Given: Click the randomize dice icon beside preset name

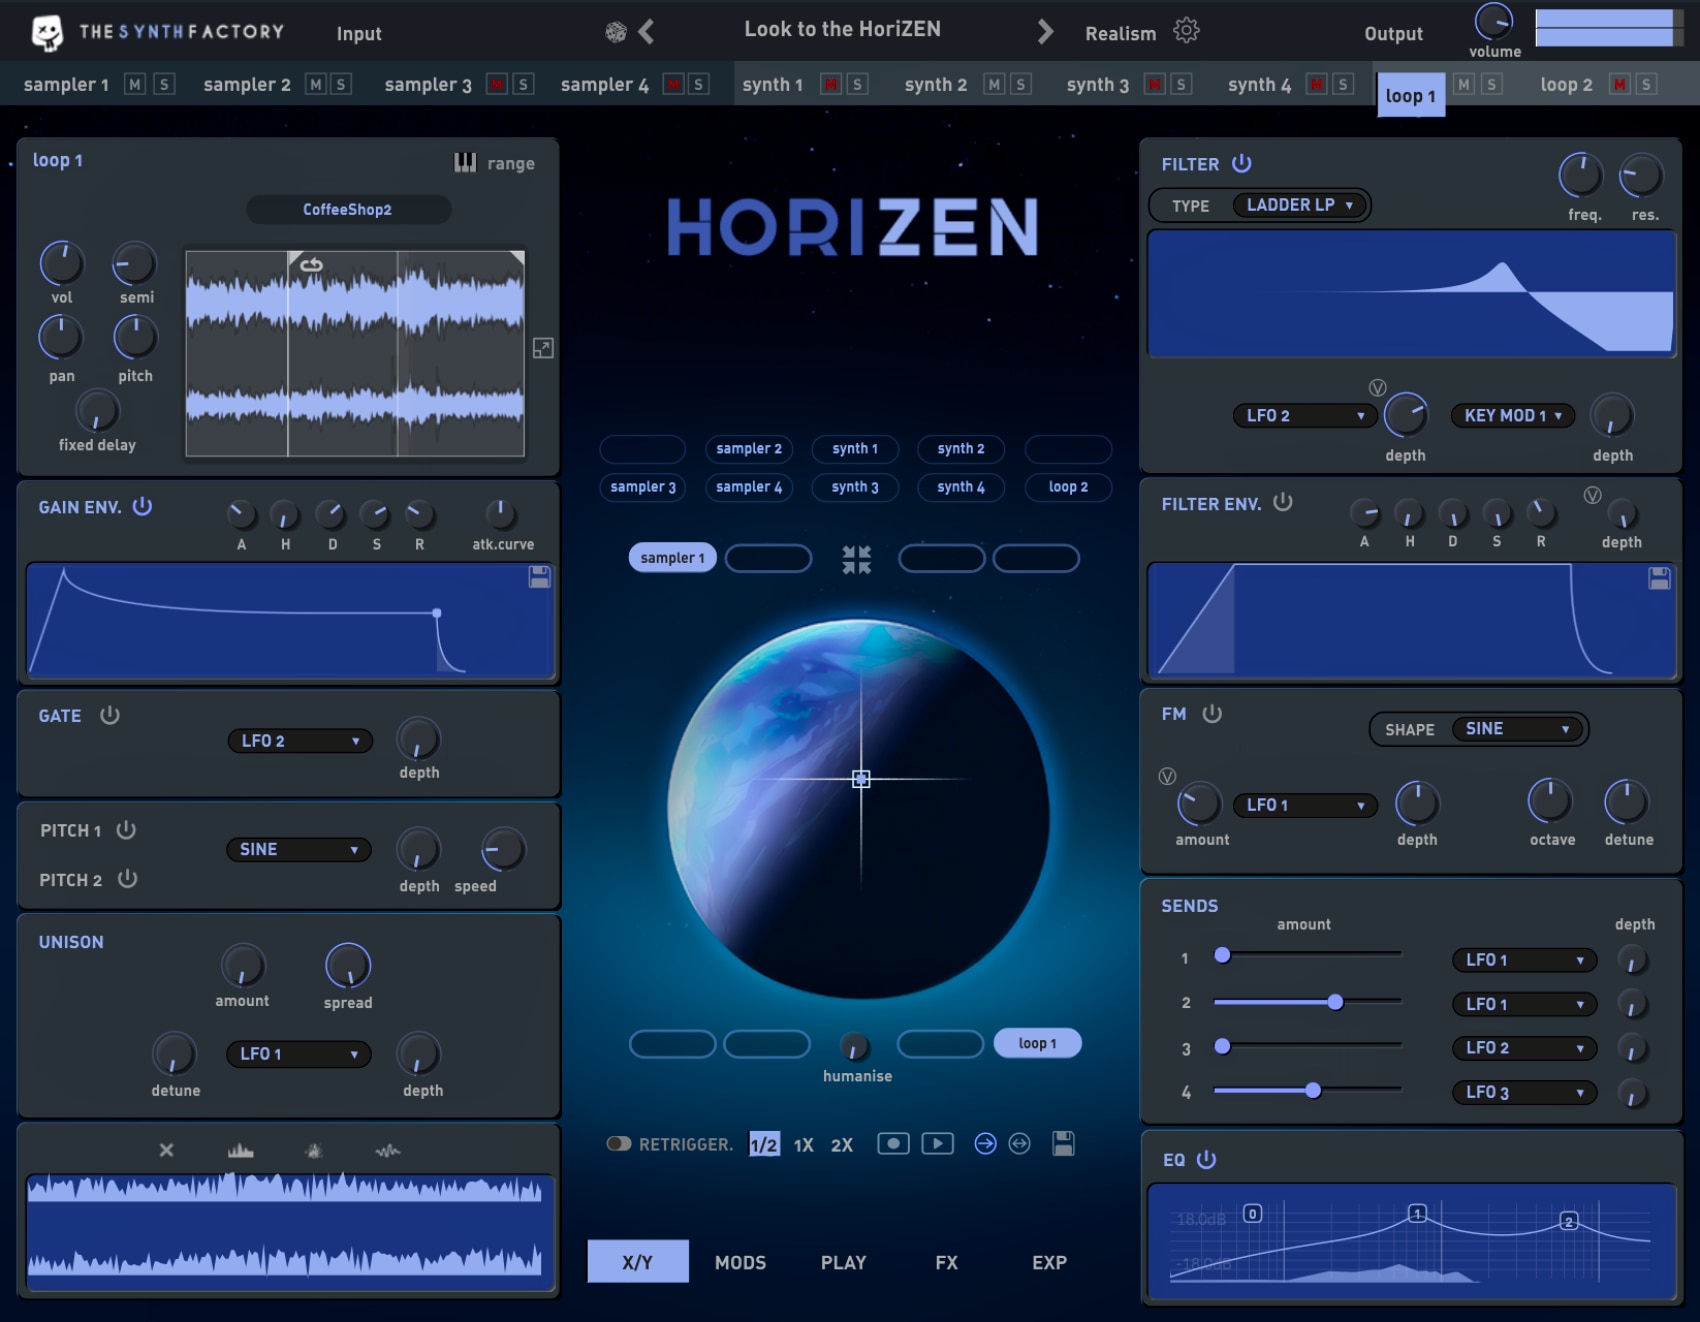Looking at the screenshot, I should pos(616,32).
